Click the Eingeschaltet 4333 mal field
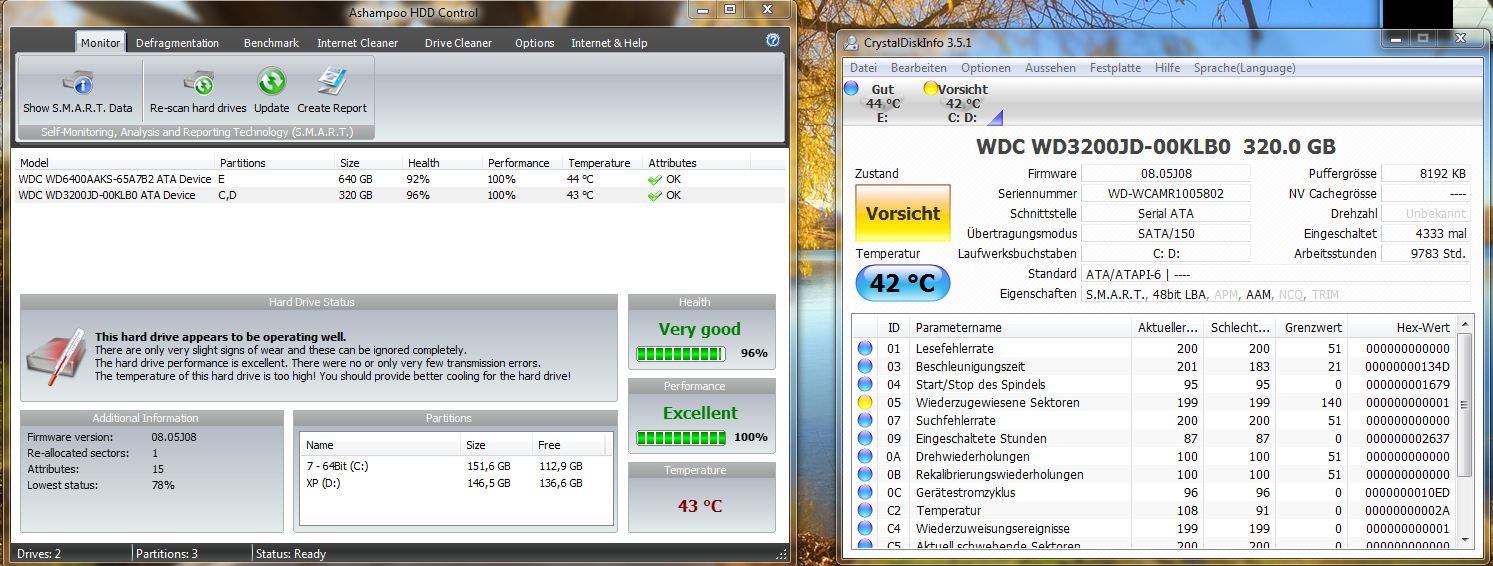 click(x=1426, y=233)
